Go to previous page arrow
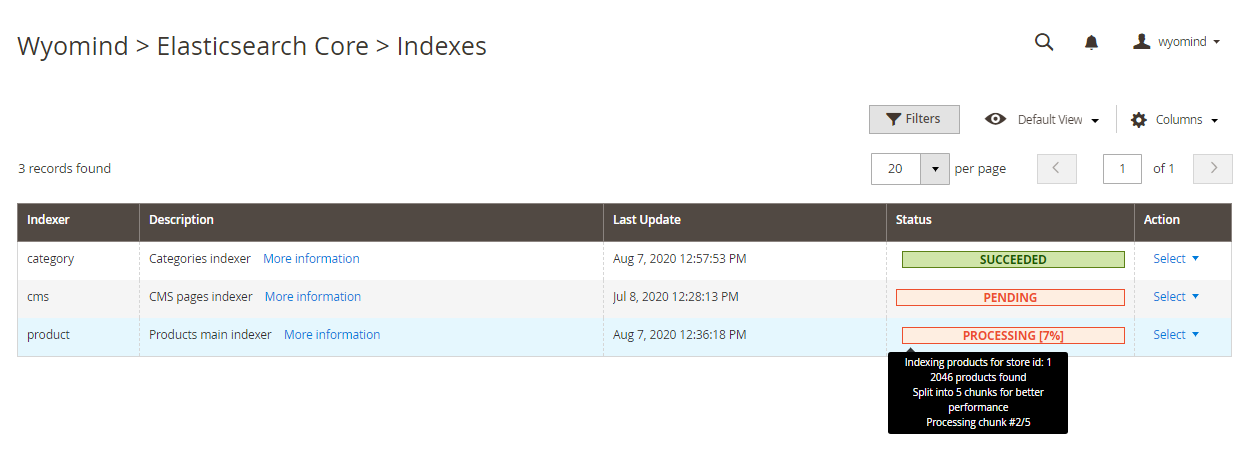Image resolution: width=1251 pixels, height=471 pixels. click(1057, 168)
